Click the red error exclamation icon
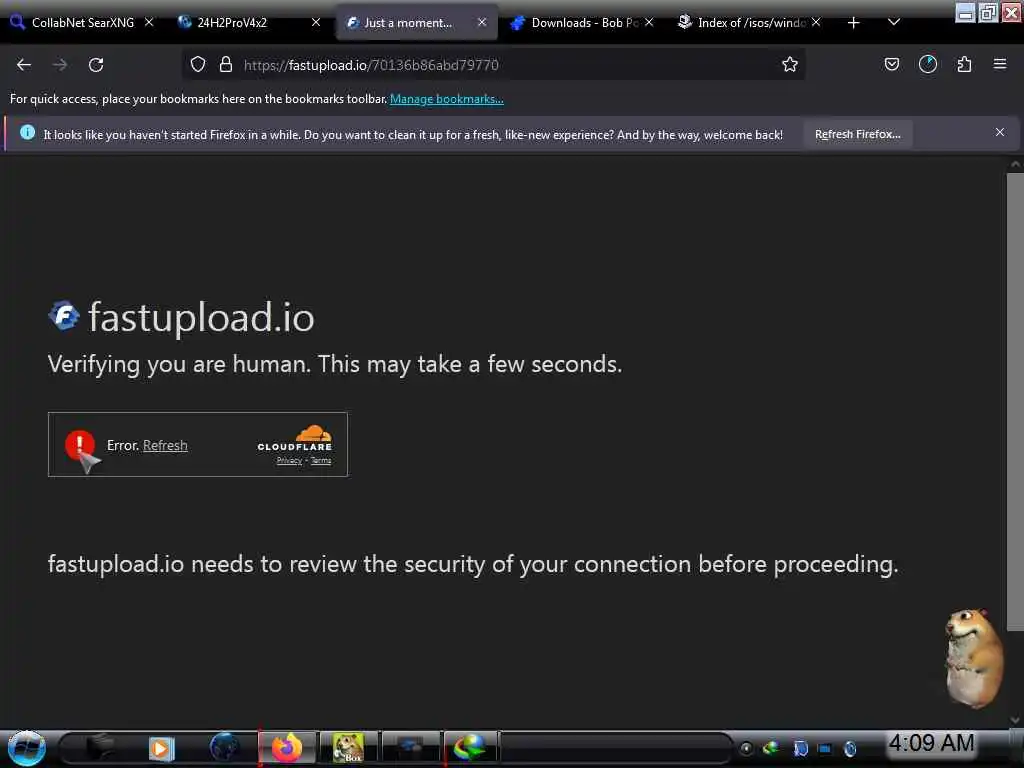The height and width of the screenshot is (768, 1024). pyautogui.click(x=80, y=445)
